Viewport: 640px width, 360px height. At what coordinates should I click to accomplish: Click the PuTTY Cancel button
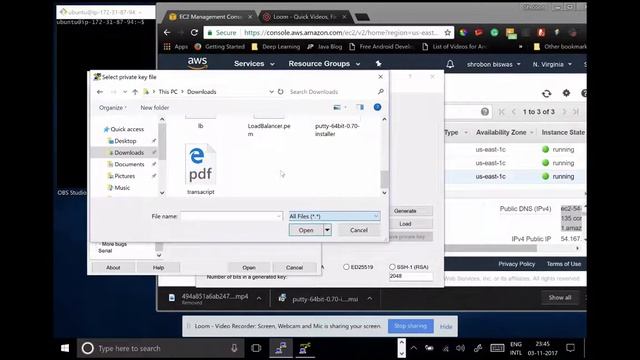click(294, 268)
